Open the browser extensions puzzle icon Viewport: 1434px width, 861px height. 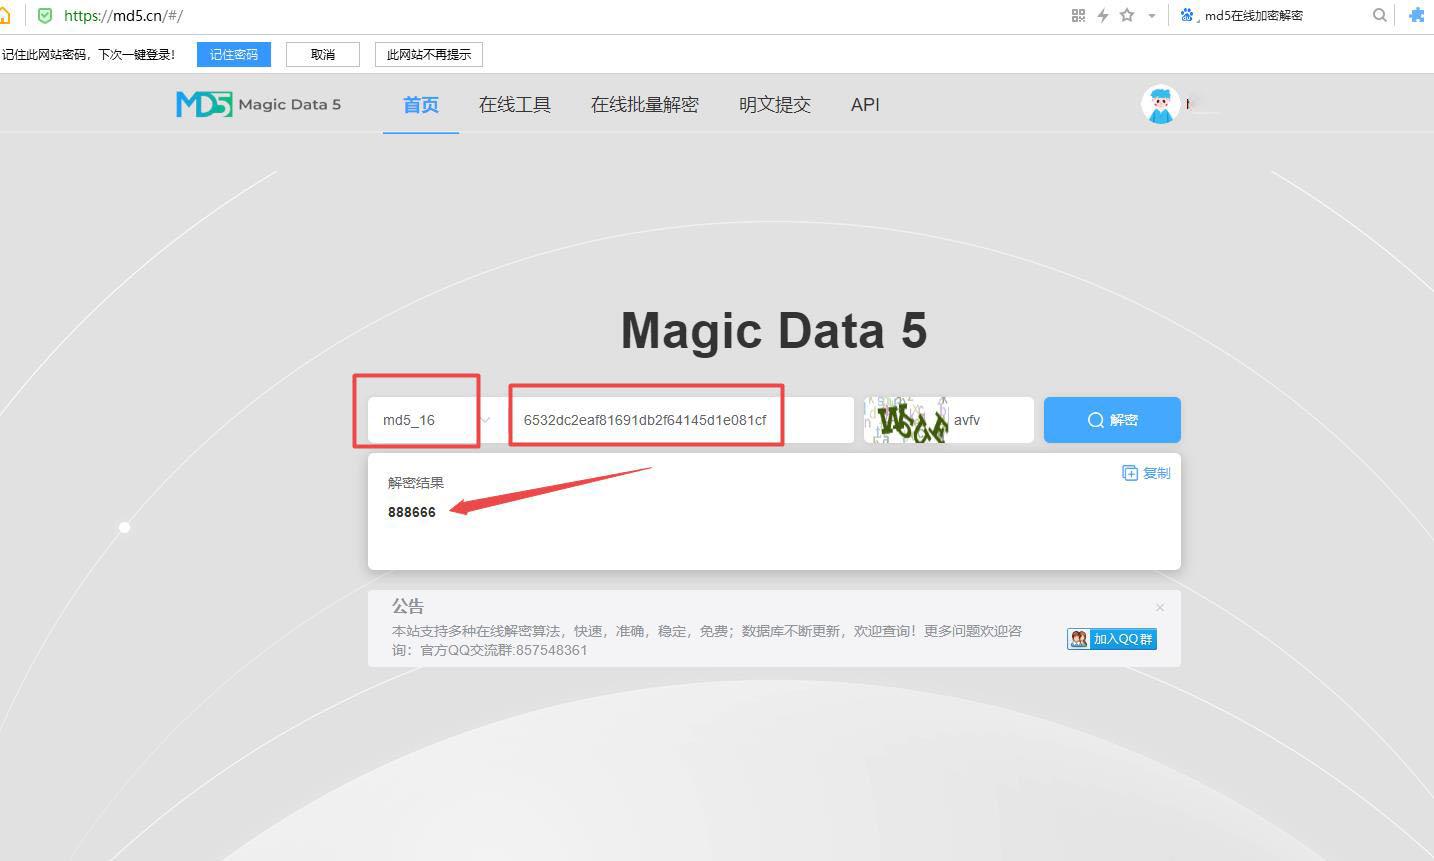pos(1417,15)
